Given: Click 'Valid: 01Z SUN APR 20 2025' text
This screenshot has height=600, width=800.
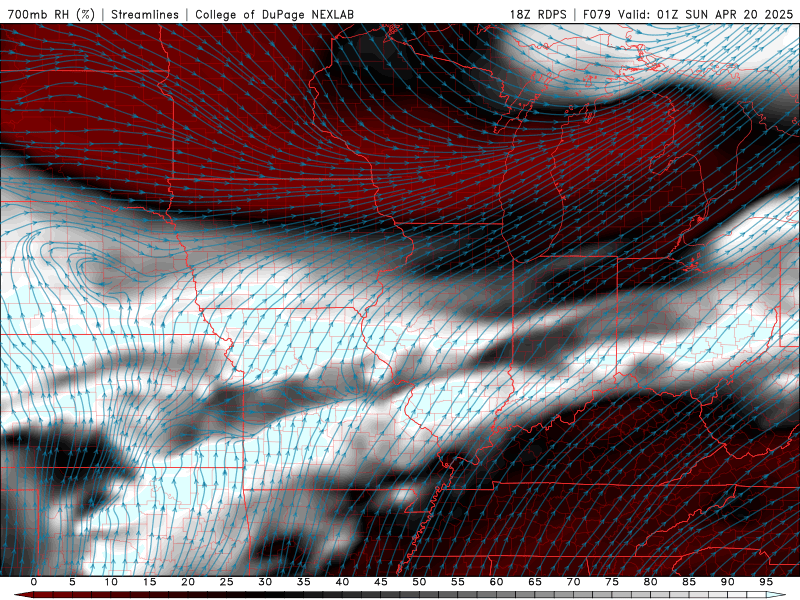Looking at the screenshot, I should [x=706, y=14].
